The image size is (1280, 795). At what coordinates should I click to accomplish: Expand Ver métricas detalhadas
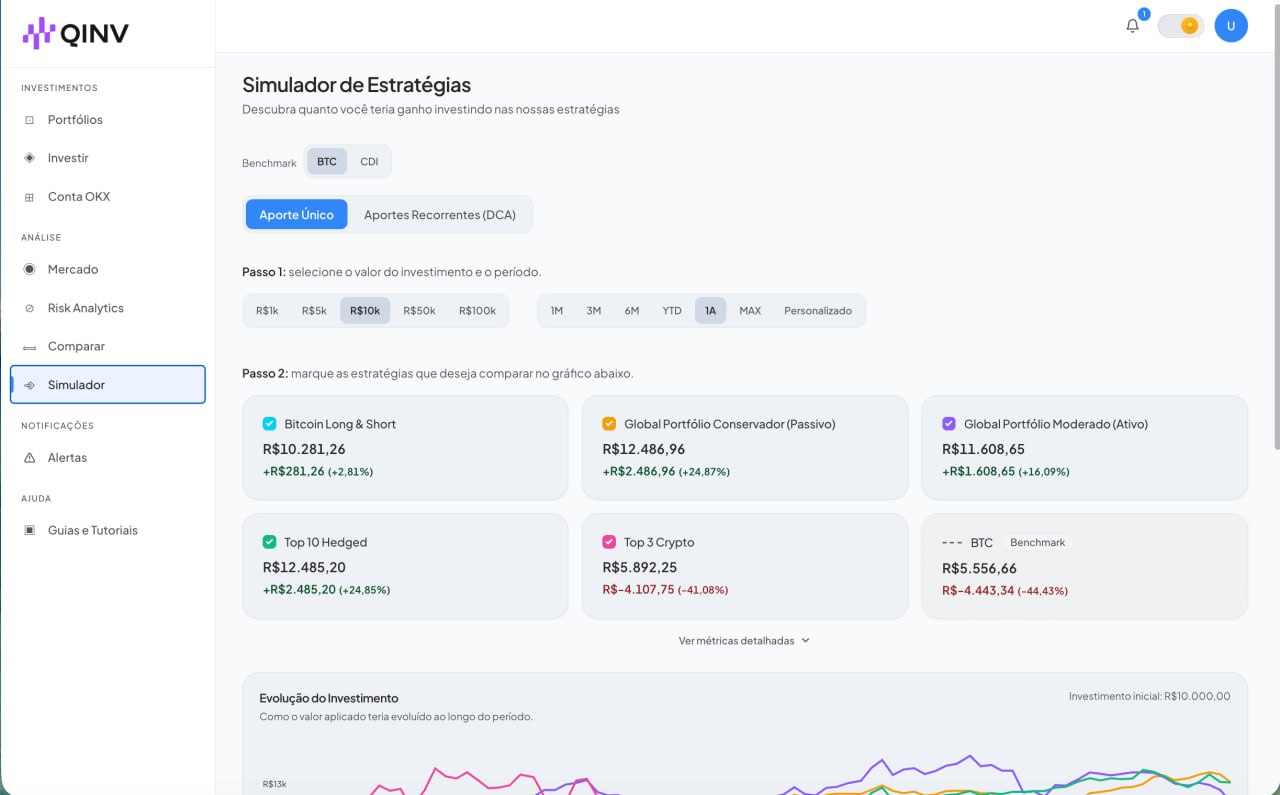pos(744,641)
